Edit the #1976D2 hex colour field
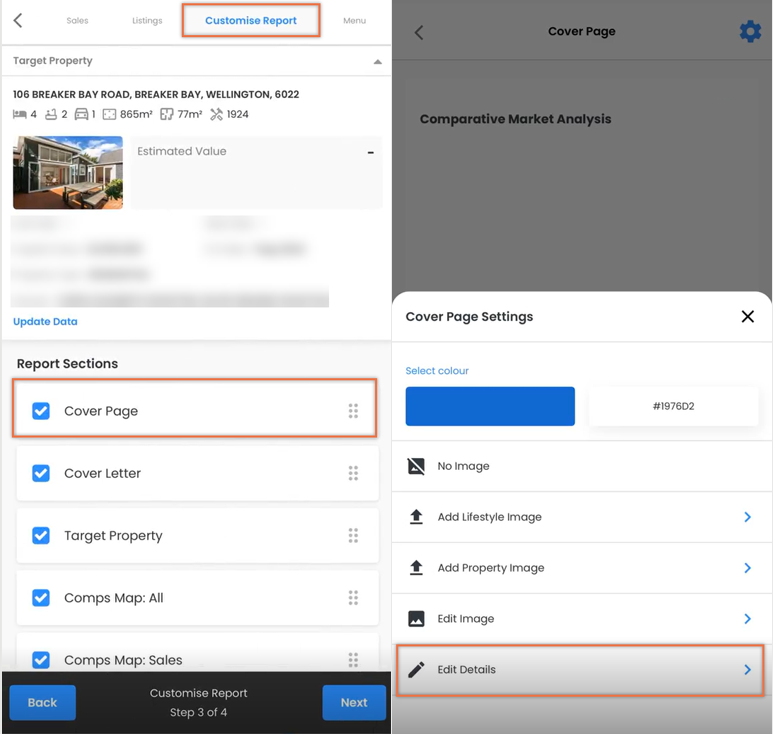This screenshot has width=774, height=734. (x=673, y=406)
